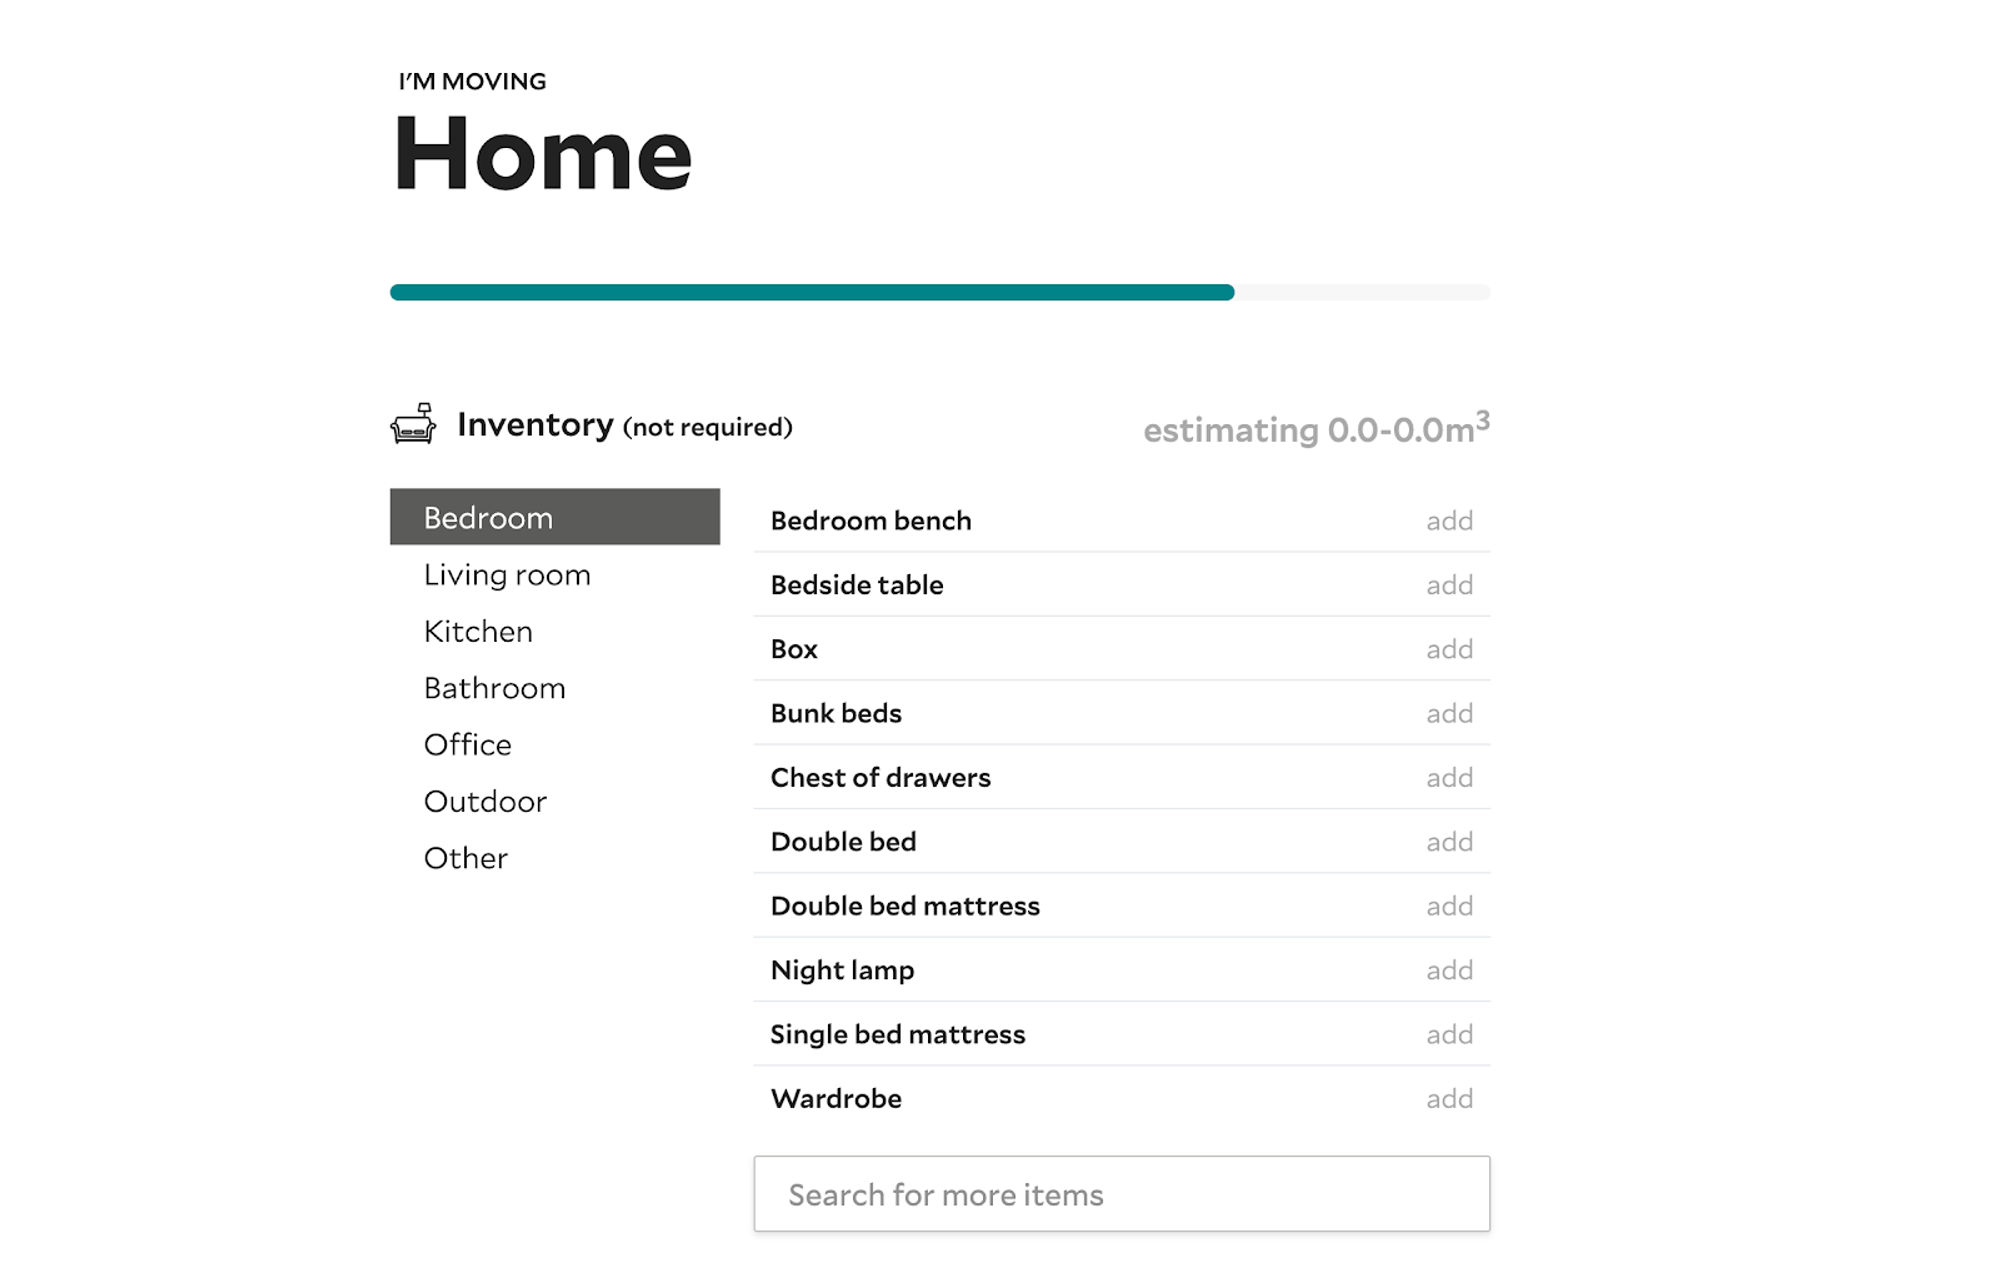Select the Bedroom category tab
2000x1273 pixels.
(554, 517)
